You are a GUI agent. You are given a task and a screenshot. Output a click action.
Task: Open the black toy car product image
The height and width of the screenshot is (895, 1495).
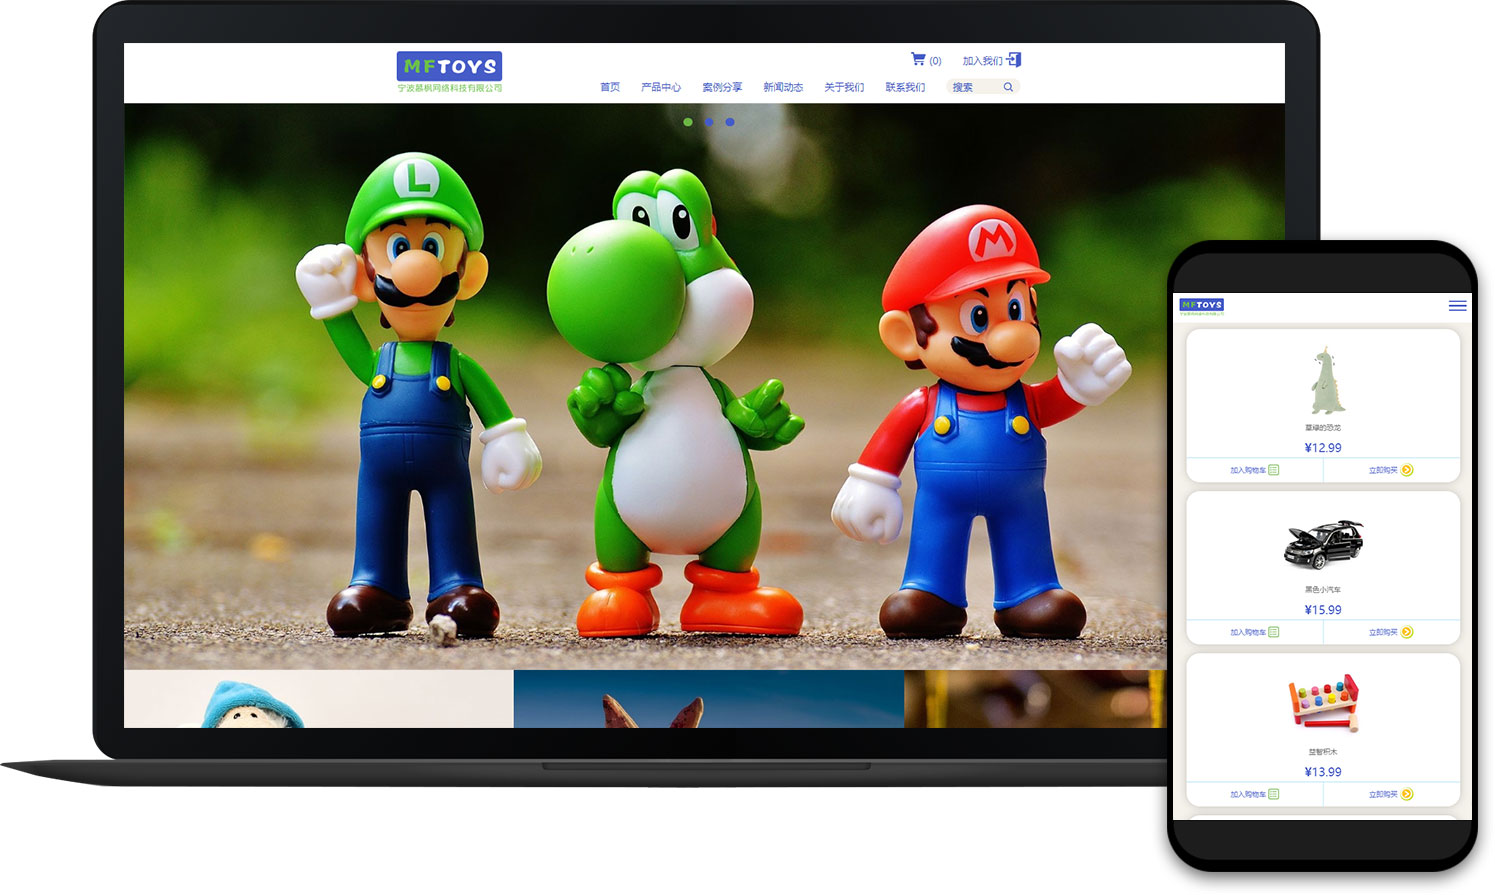coord(1323,545)
